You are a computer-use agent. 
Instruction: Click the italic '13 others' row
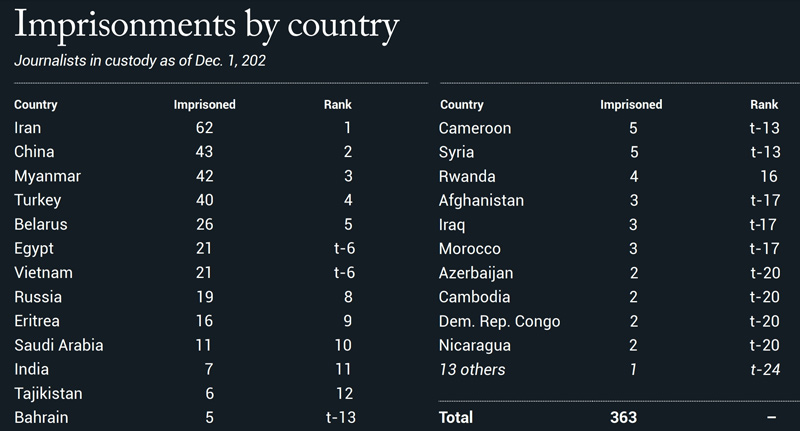[610, 369]
